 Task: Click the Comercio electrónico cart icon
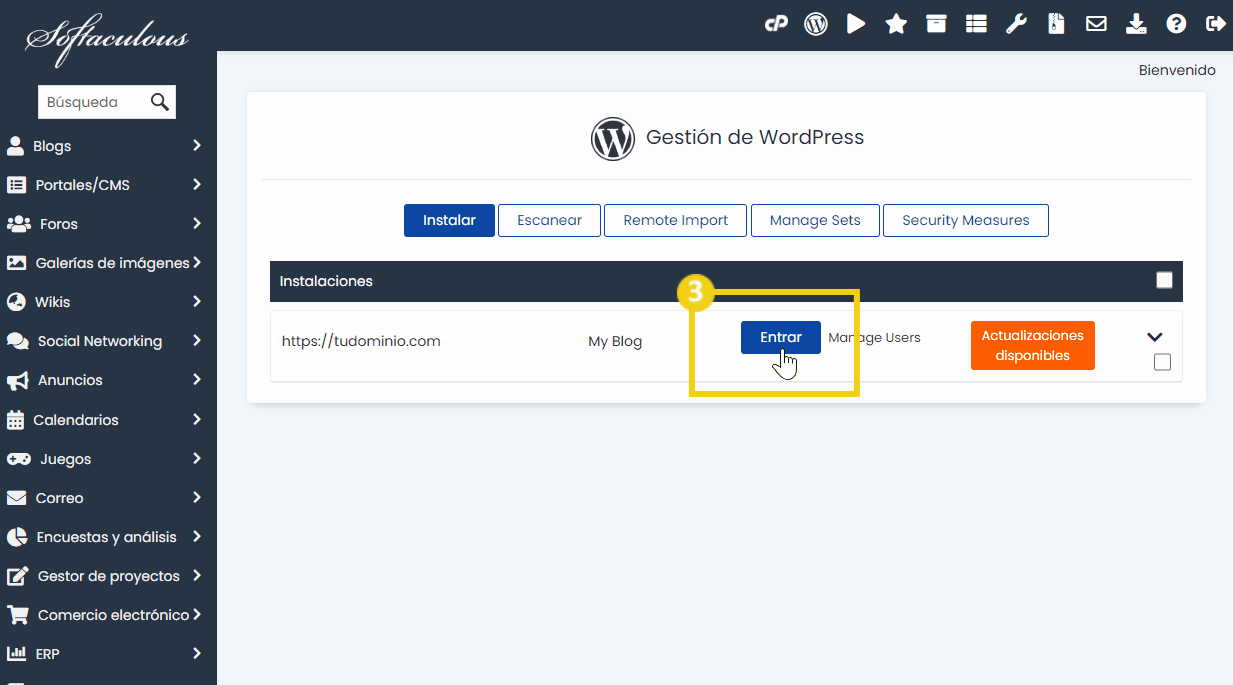point(17,615)
